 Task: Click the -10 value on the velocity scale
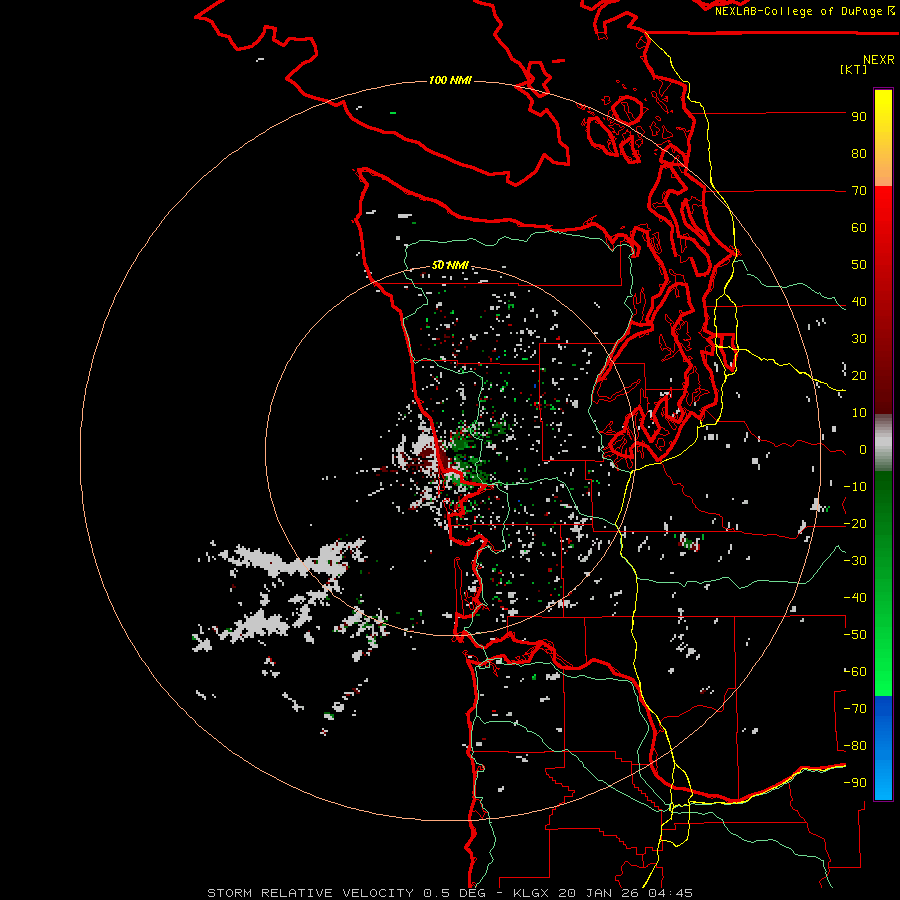[855, 487]
